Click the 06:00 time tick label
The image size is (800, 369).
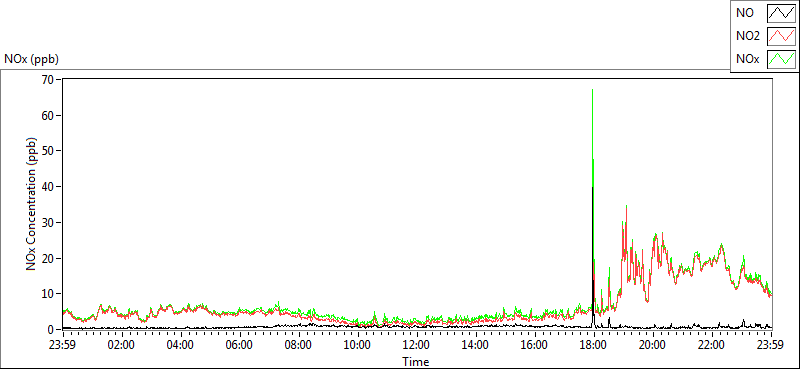(239, 344)
